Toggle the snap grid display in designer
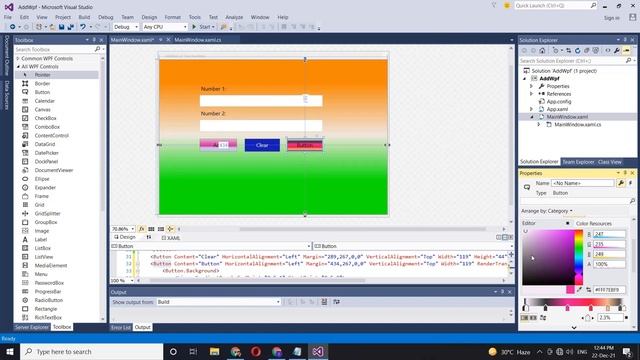 151,229
